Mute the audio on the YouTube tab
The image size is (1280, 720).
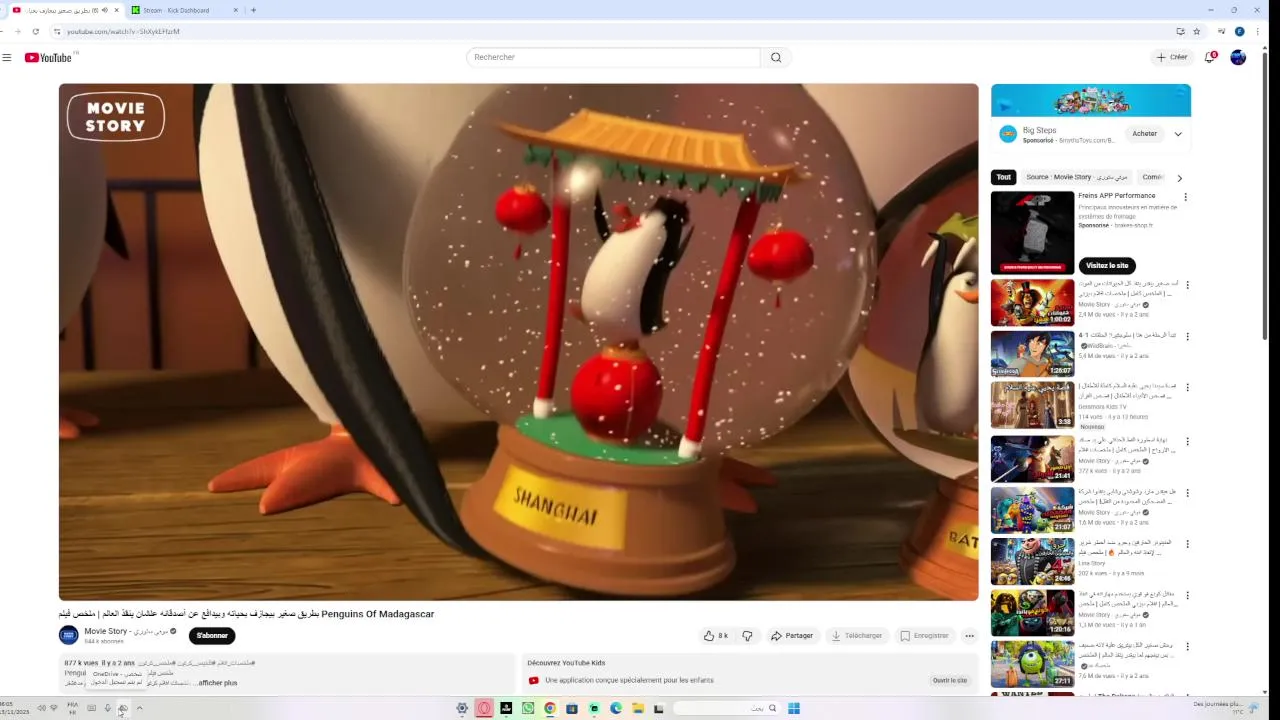click(105, 10)
